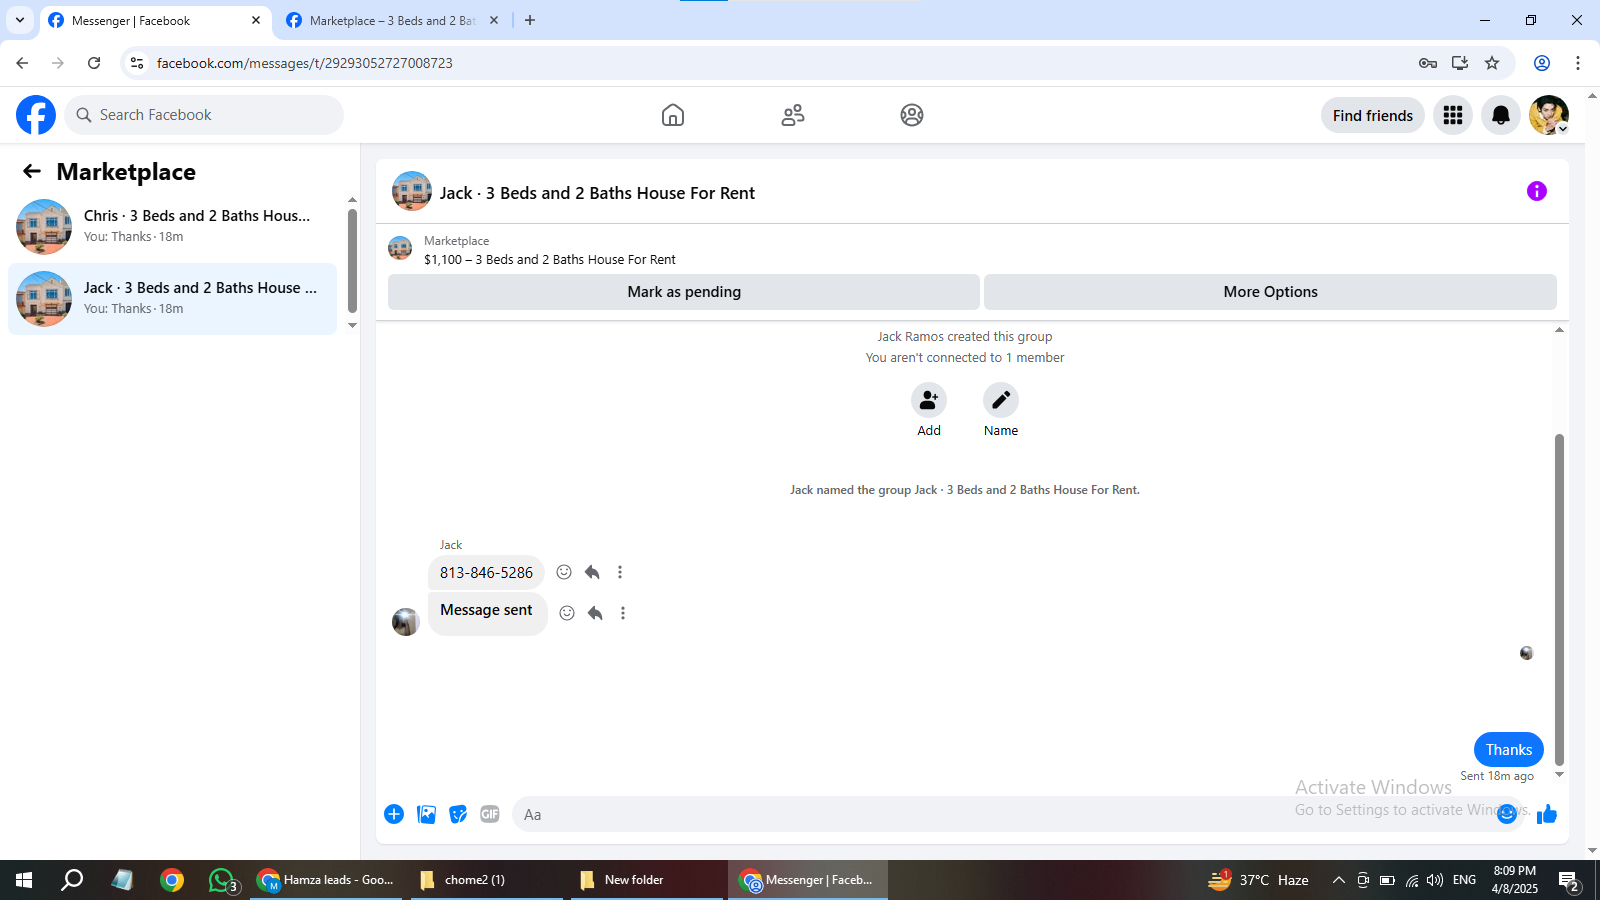The height and width of the screenshot is (900, 1600).
Task: Reload the page
Action: (x=94, y=63)
